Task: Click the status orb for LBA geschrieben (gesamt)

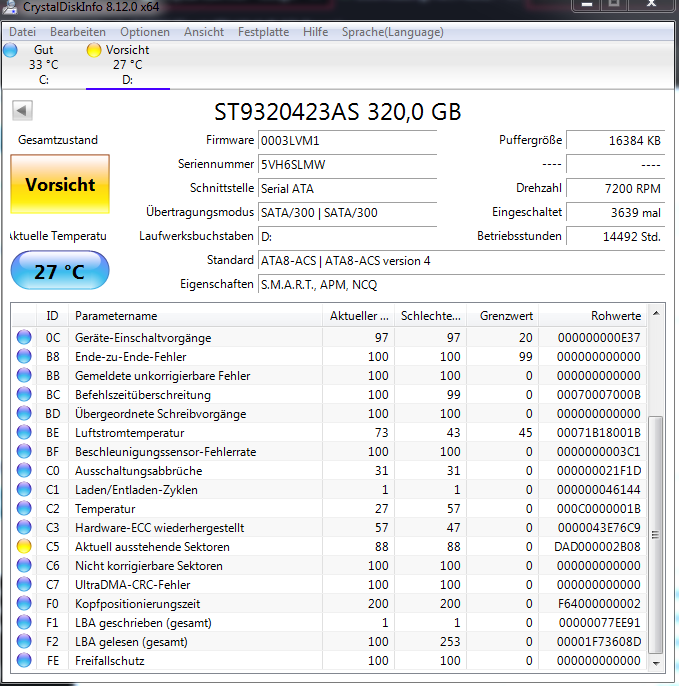Action: [24, 622]
